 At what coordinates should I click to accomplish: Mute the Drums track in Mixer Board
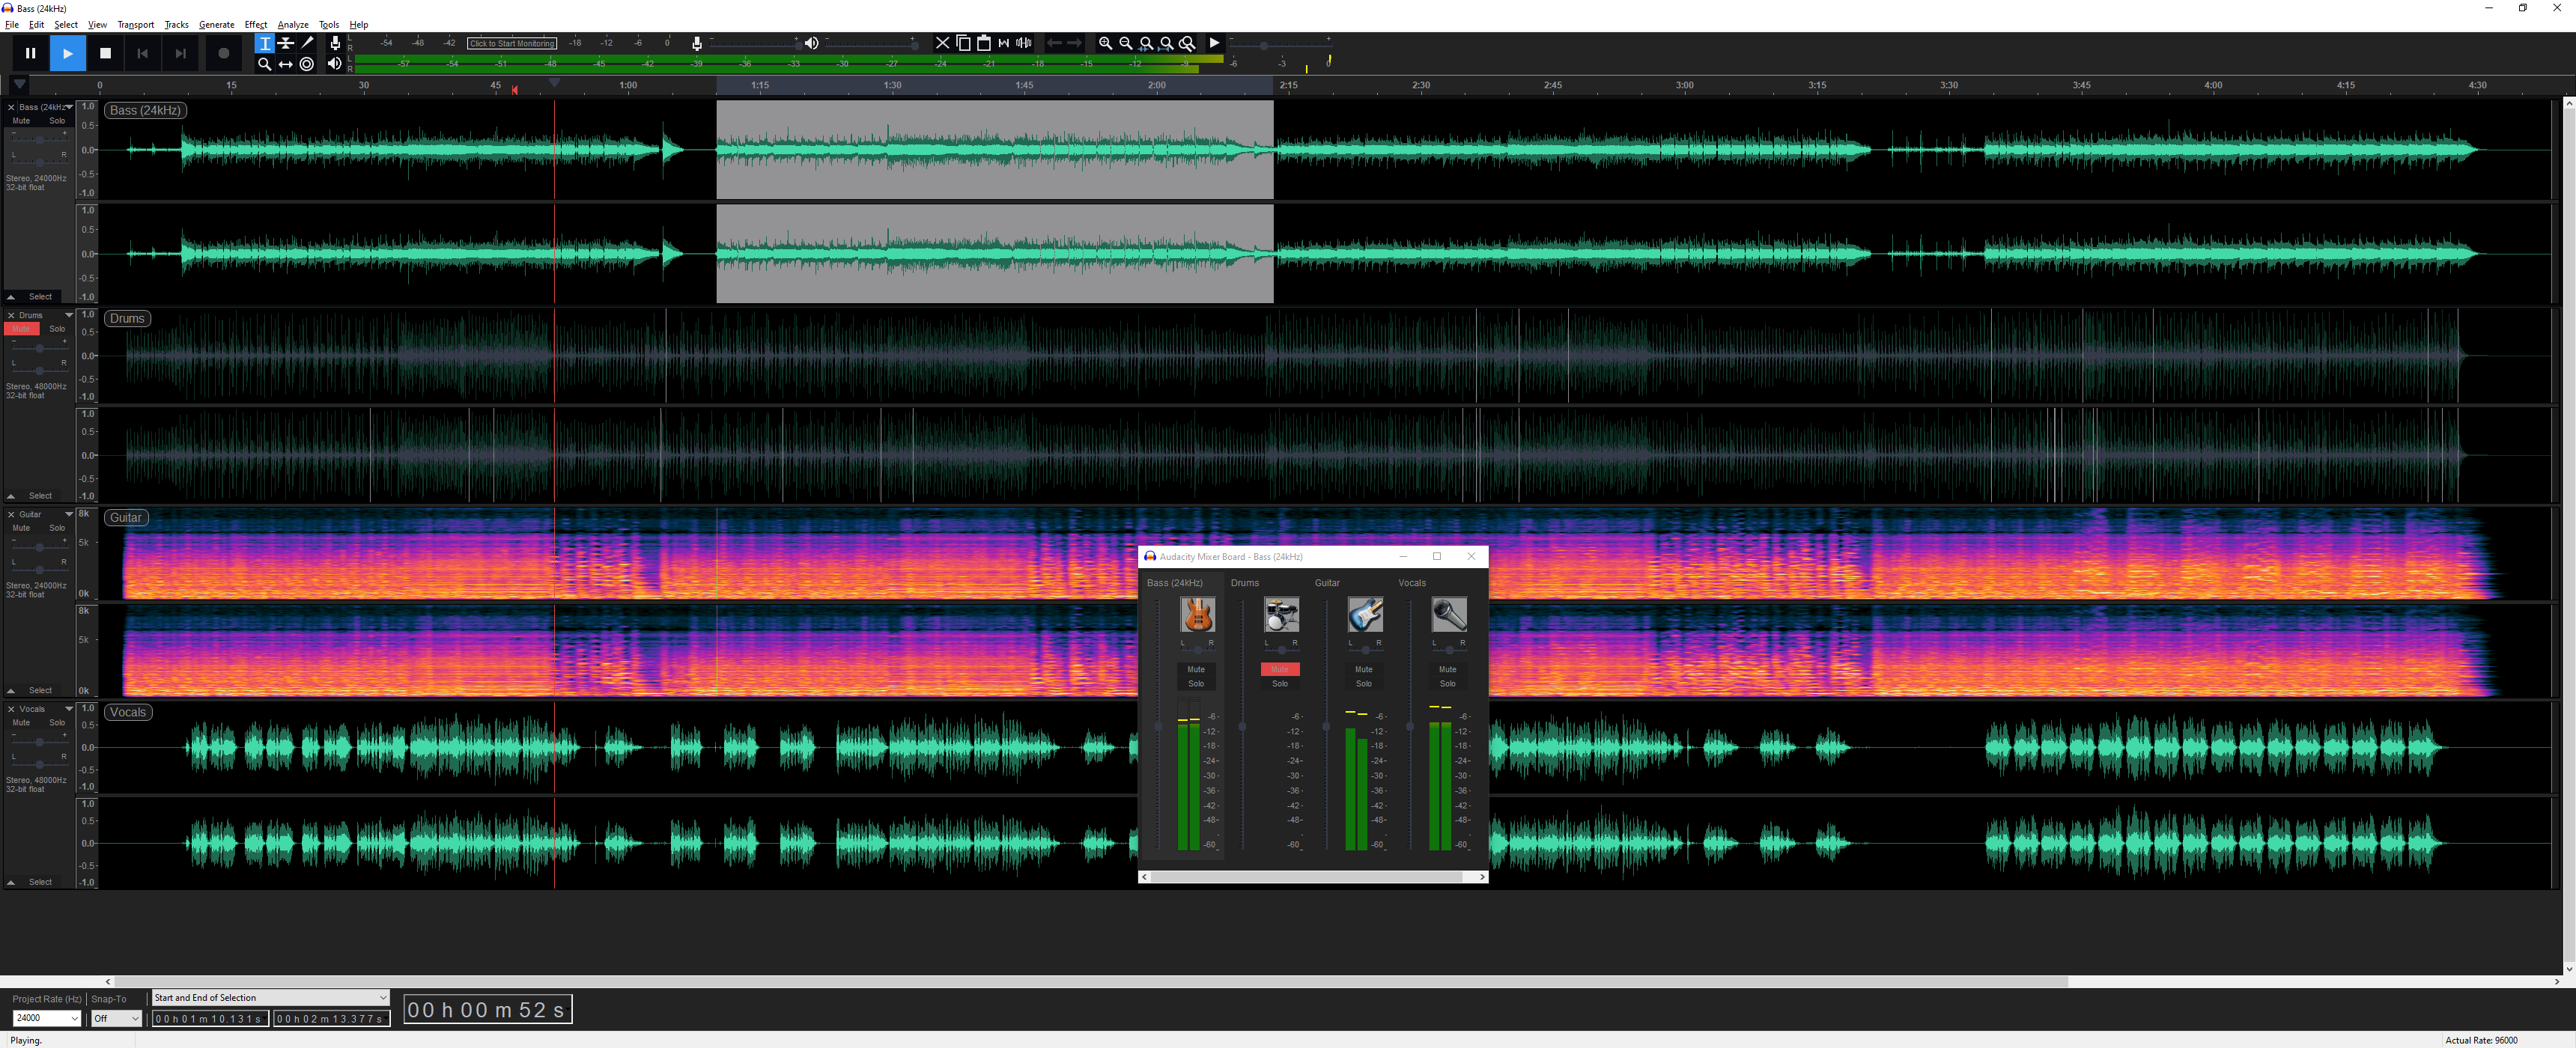pos(1278,668)
